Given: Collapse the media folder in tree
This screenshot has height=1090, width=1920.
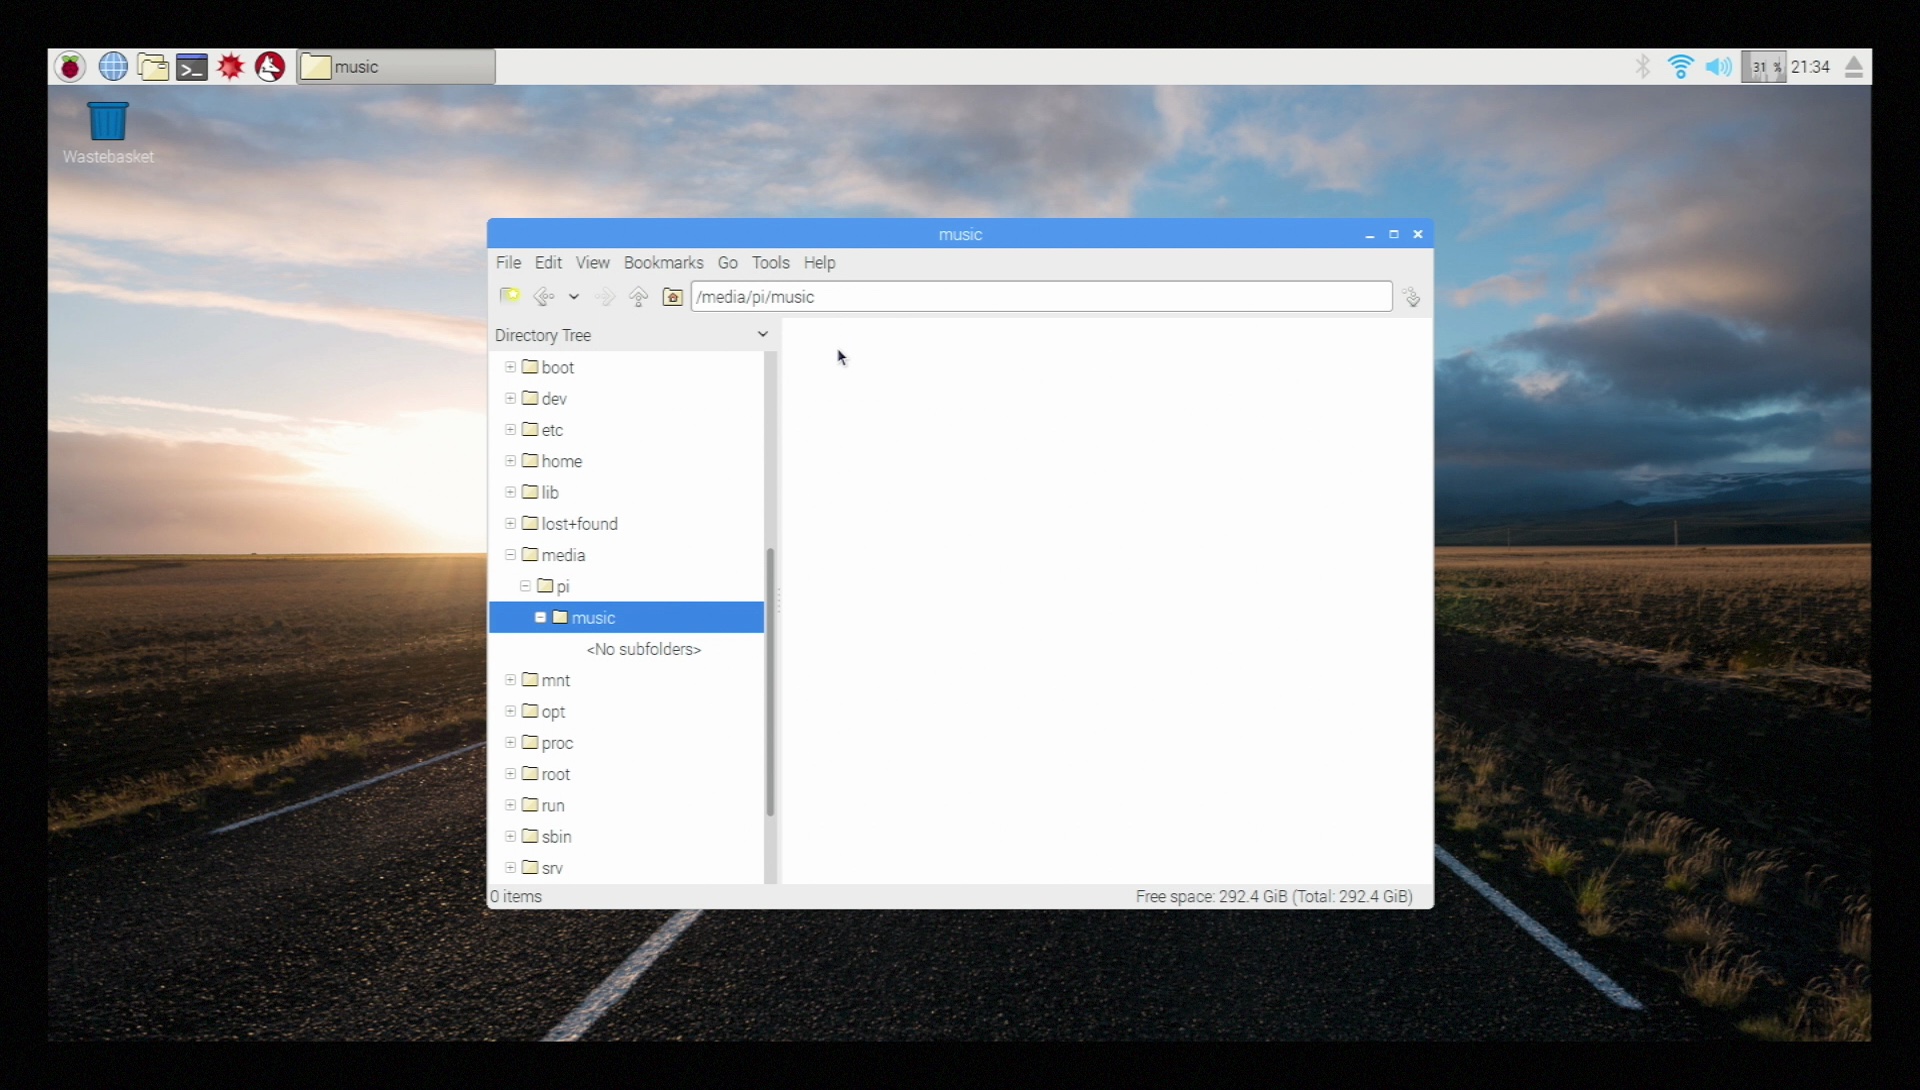Looking at the screenshot, I should pyautogui.click(x=510, y=555).
